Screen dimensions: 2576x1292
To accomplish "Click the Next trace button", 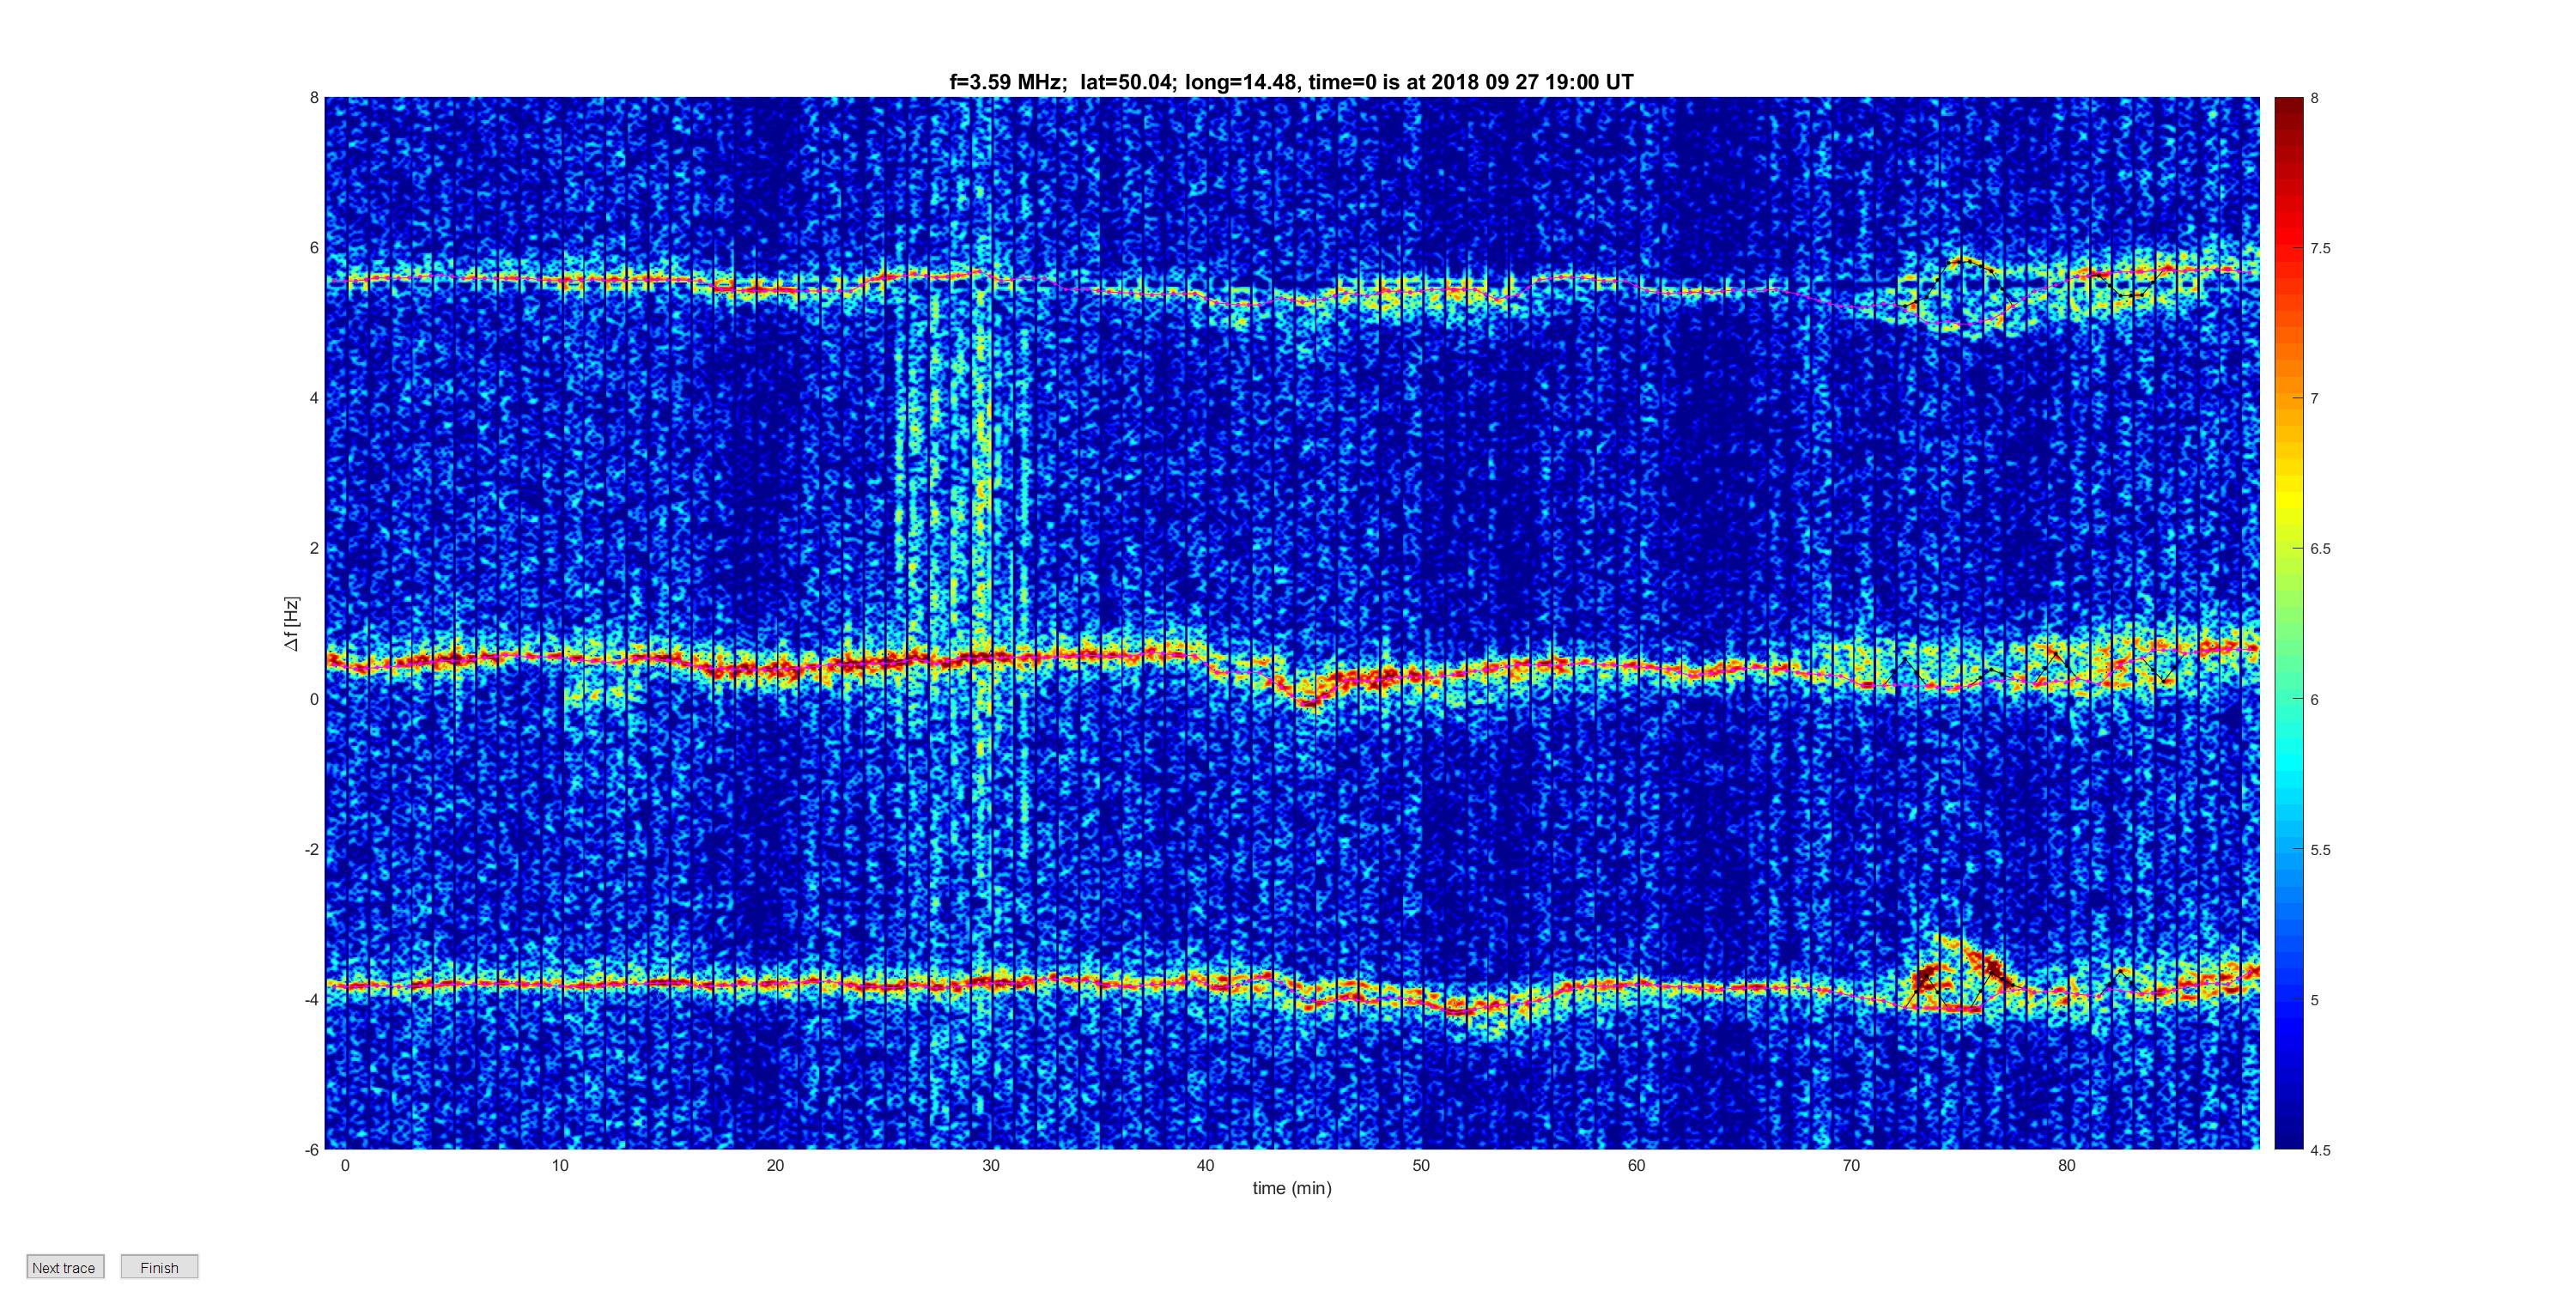I will coord(65,1267).
